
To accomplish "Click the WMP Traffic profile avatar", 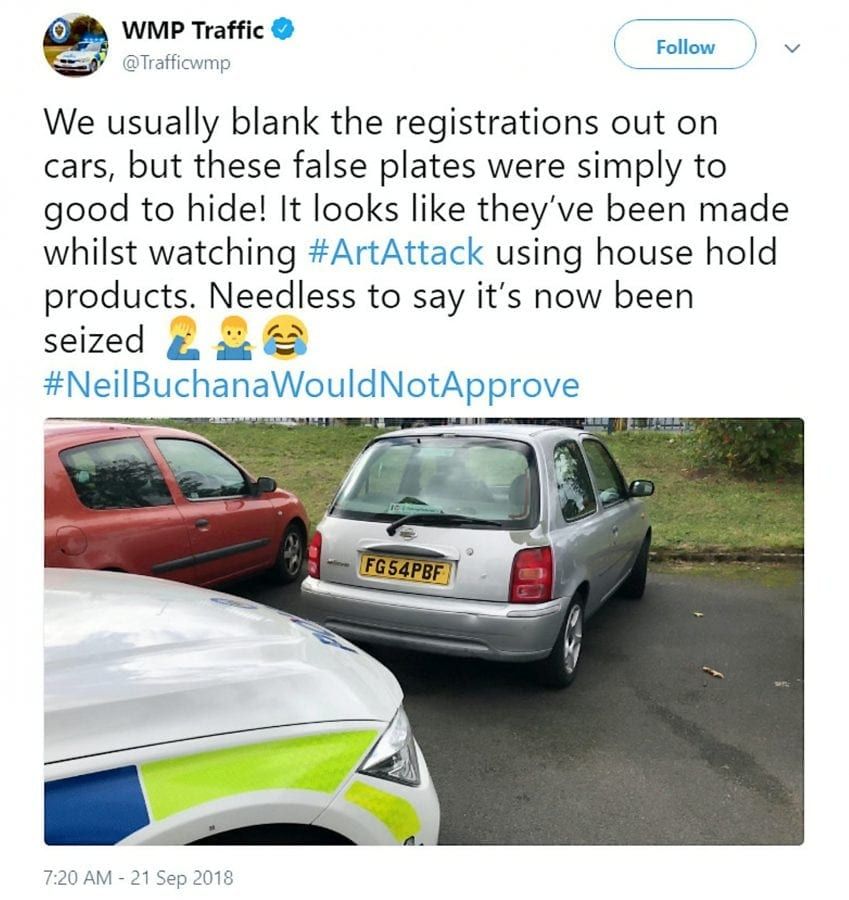I will [75, 45].
